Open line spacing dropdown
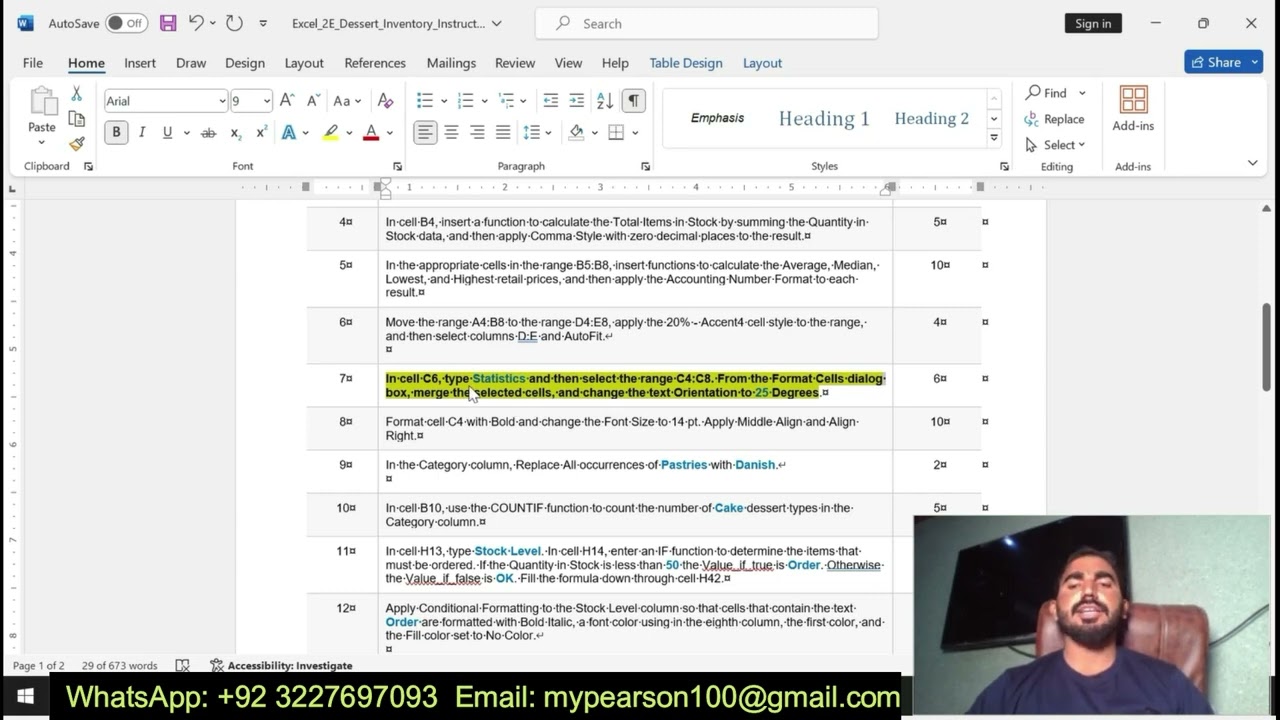The image size is (1280, 720). [537, 133]
